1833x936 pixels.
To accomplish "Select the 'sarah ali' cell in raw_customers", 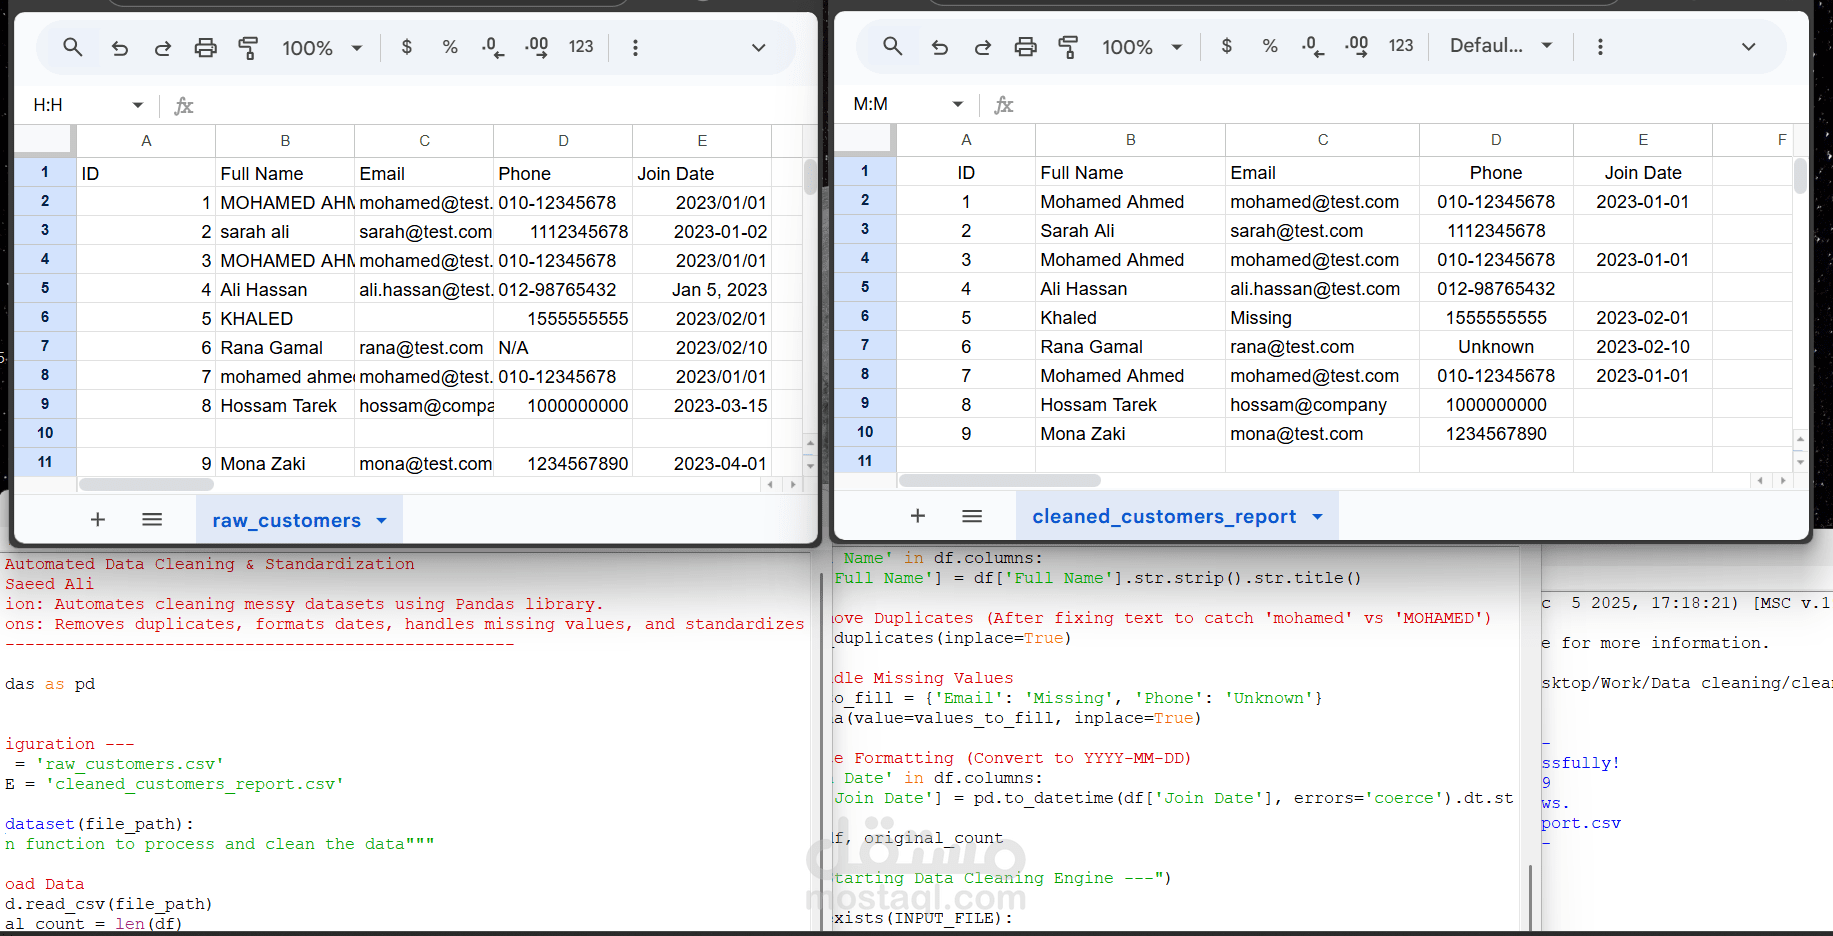I will click(285, 232).
